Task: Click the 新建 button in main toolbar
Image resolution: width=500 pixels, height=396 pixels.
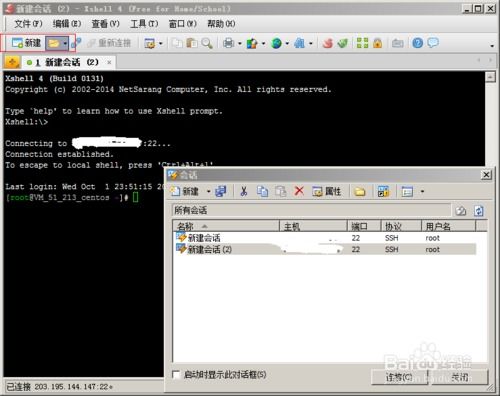Action: [x=26, y=43]
